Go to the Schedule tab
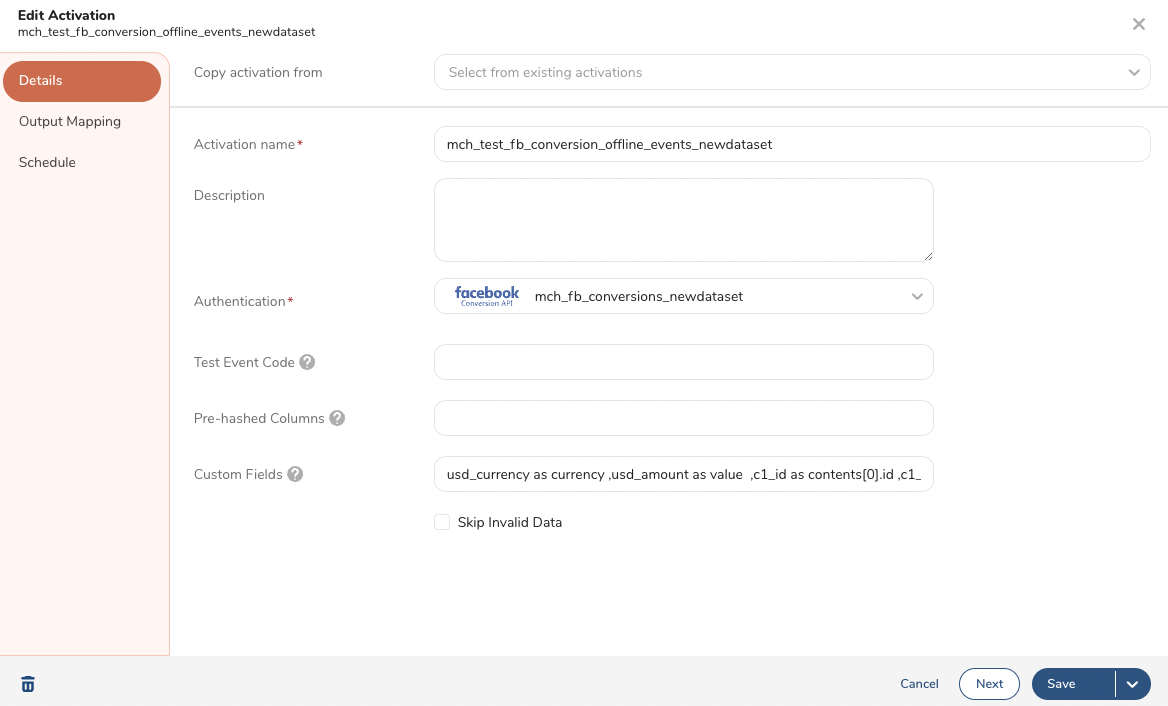Screen dimensions: 1168x706 [47, 162]
